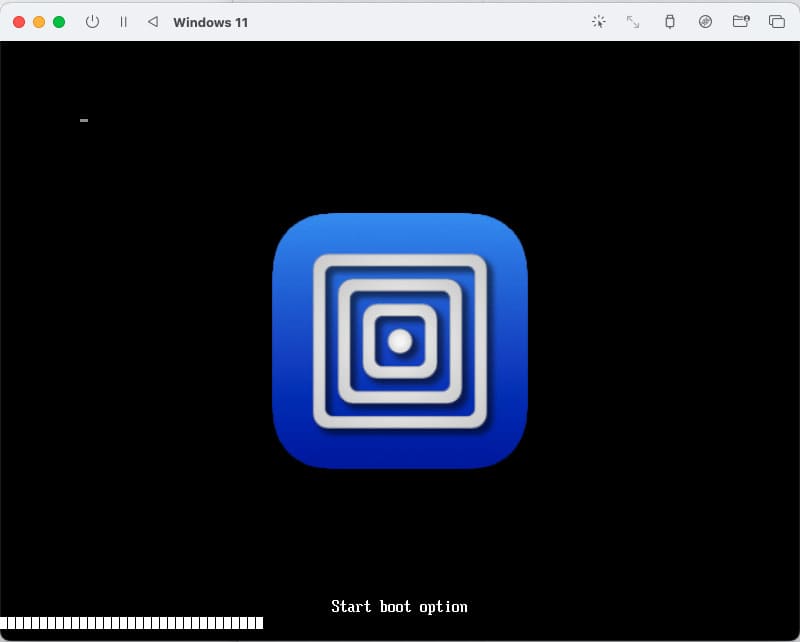The image size is (800, 642).
Task: Click the resize display arrows icon
Action: point(633,21)
